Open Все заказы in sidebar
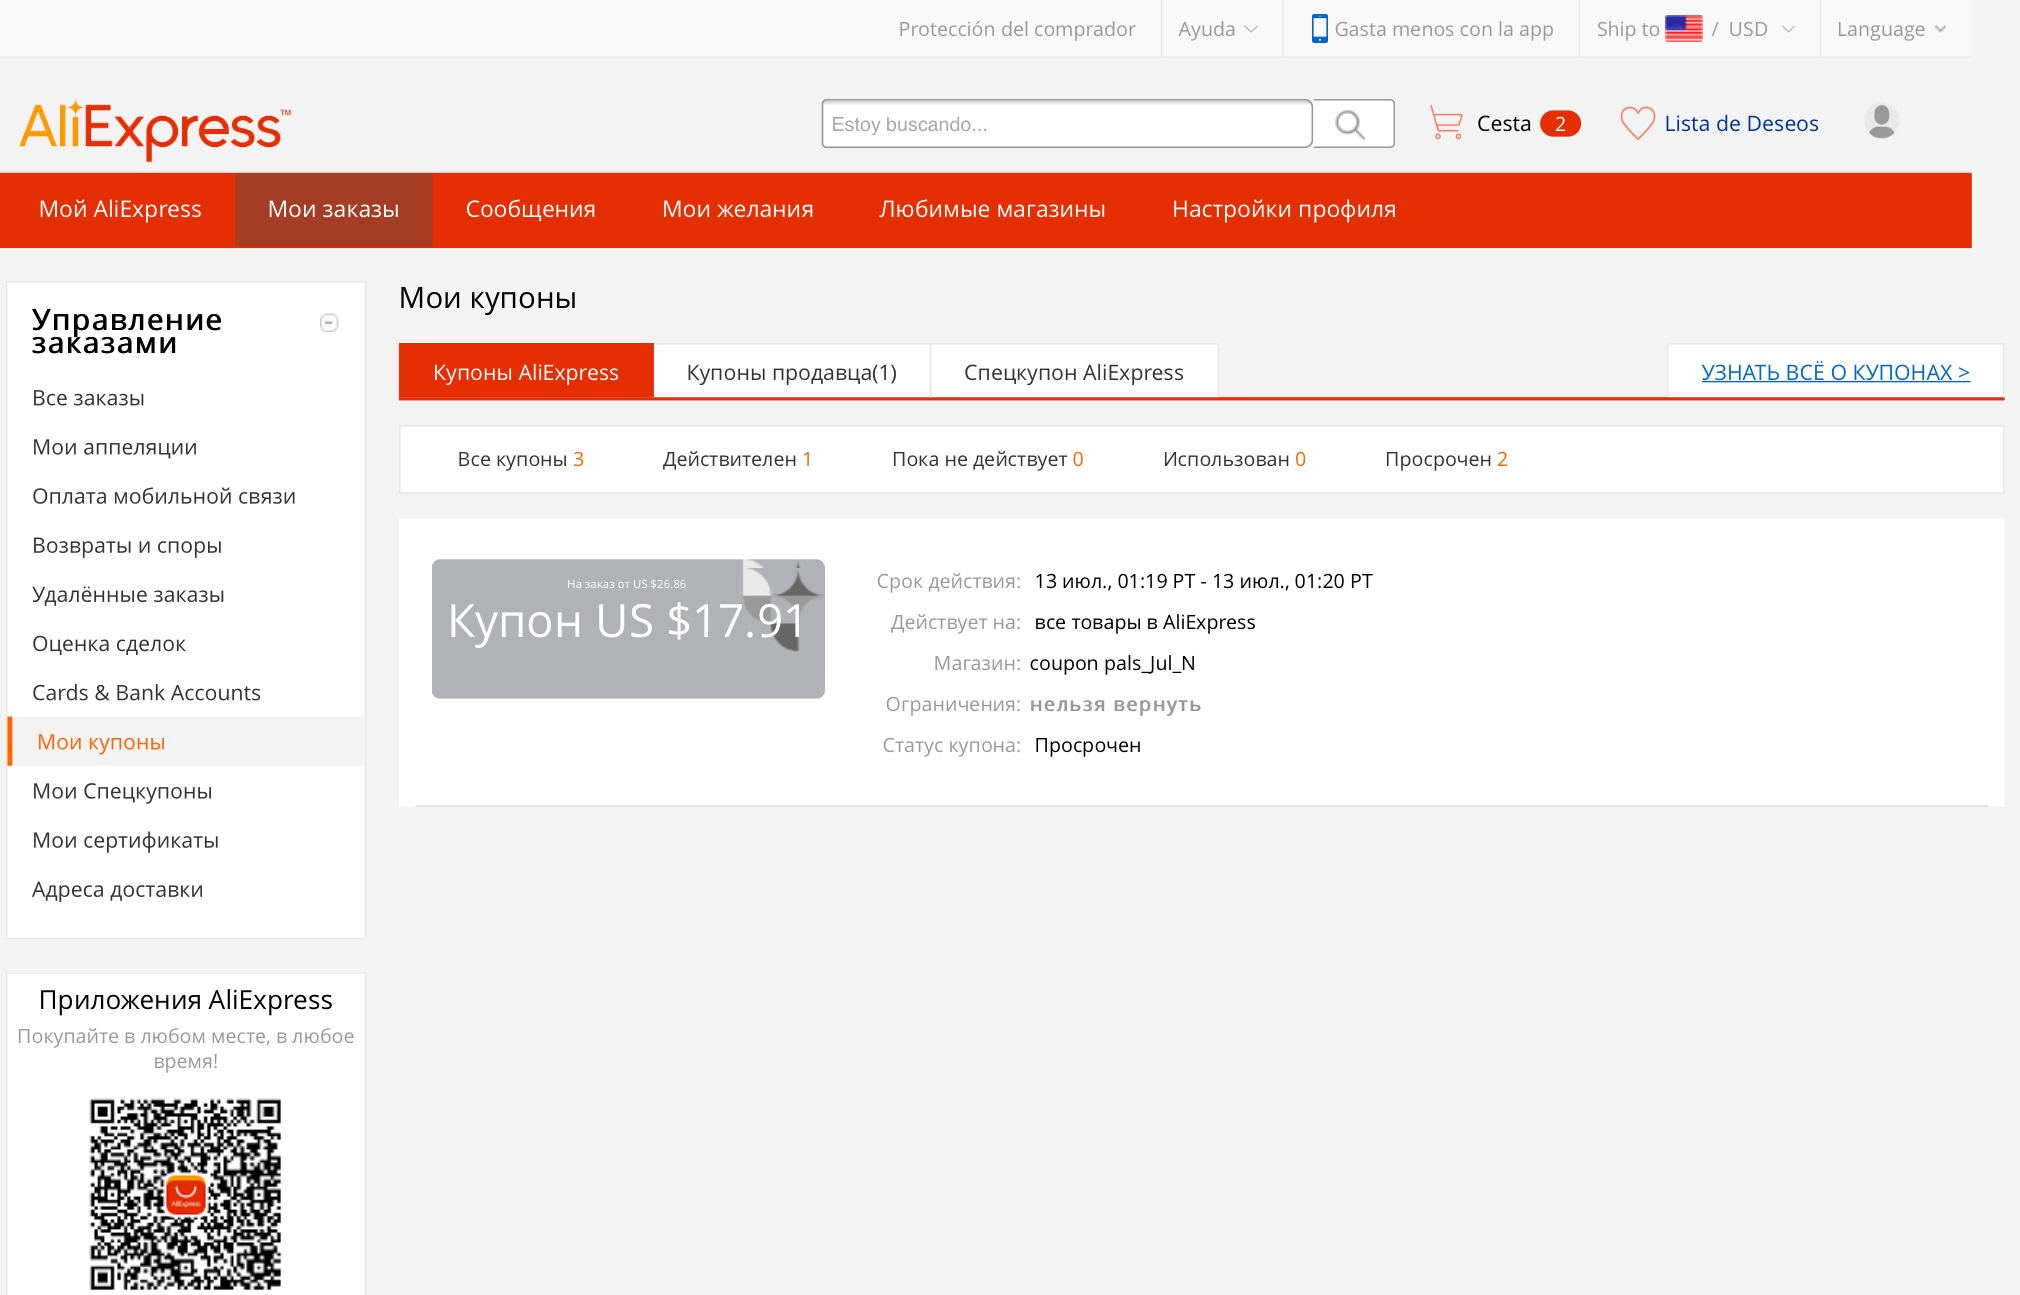 pos(88,398)
